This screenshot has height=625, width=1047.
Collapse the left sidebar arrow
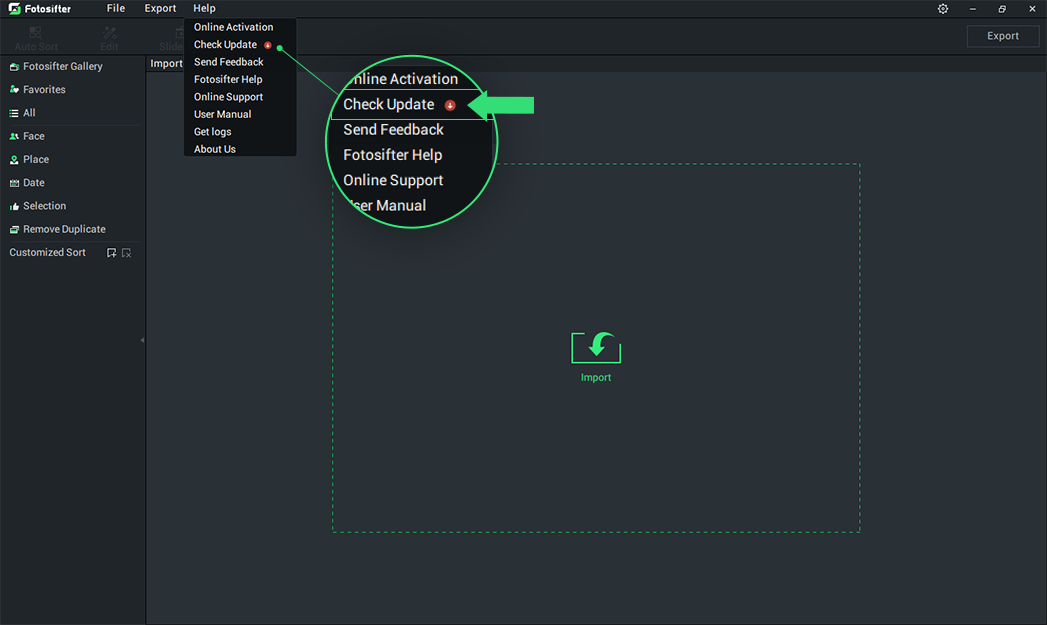[x=142, y=340]
